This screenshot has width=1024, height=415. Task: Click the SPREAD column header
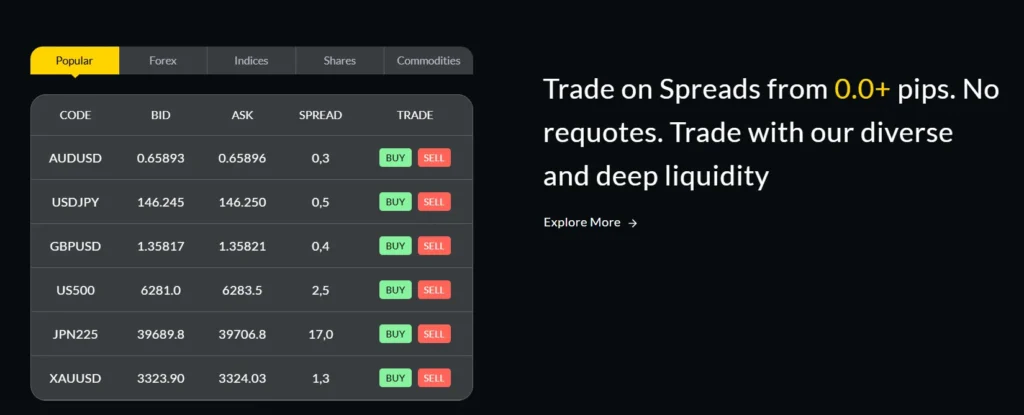pos(320,115)
